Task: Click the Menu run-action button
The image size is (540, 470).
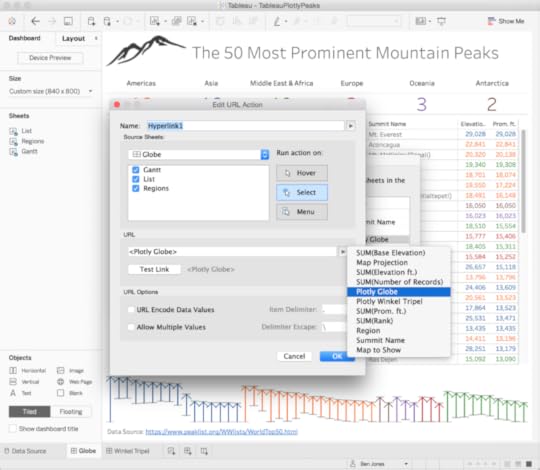Action: (x=302, y=212)
